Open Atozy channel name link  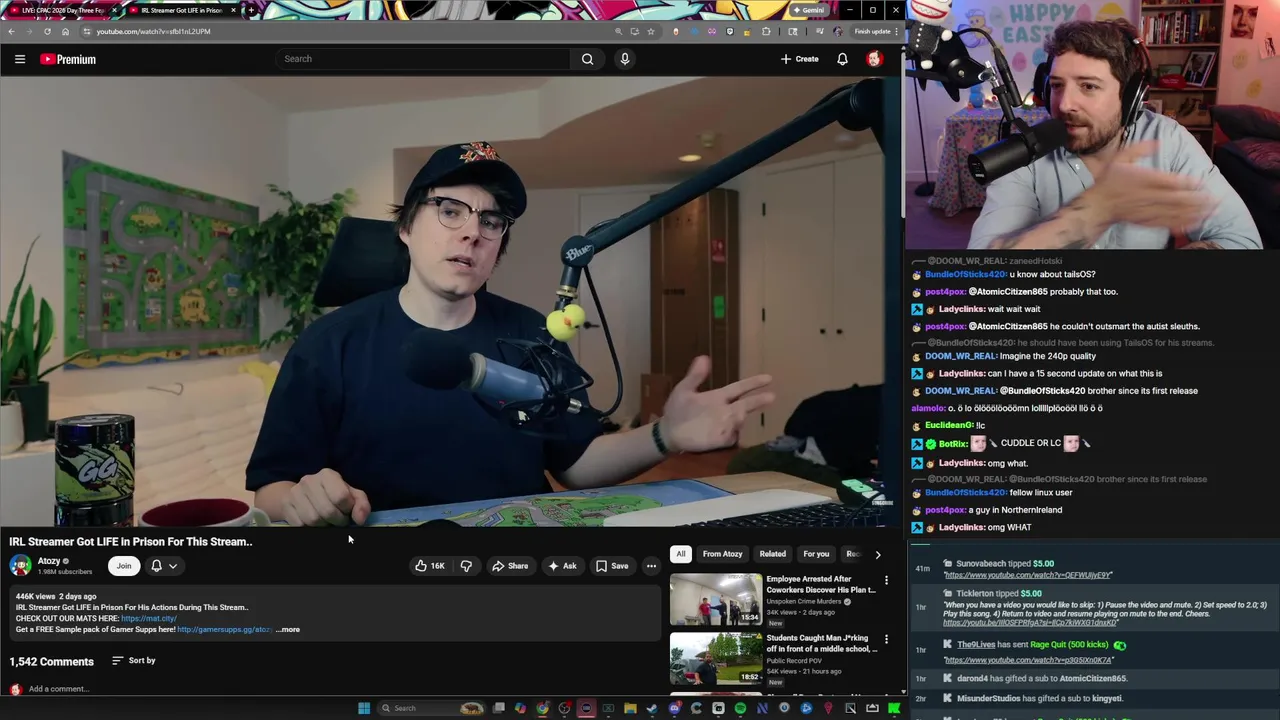tap(49, 561)
